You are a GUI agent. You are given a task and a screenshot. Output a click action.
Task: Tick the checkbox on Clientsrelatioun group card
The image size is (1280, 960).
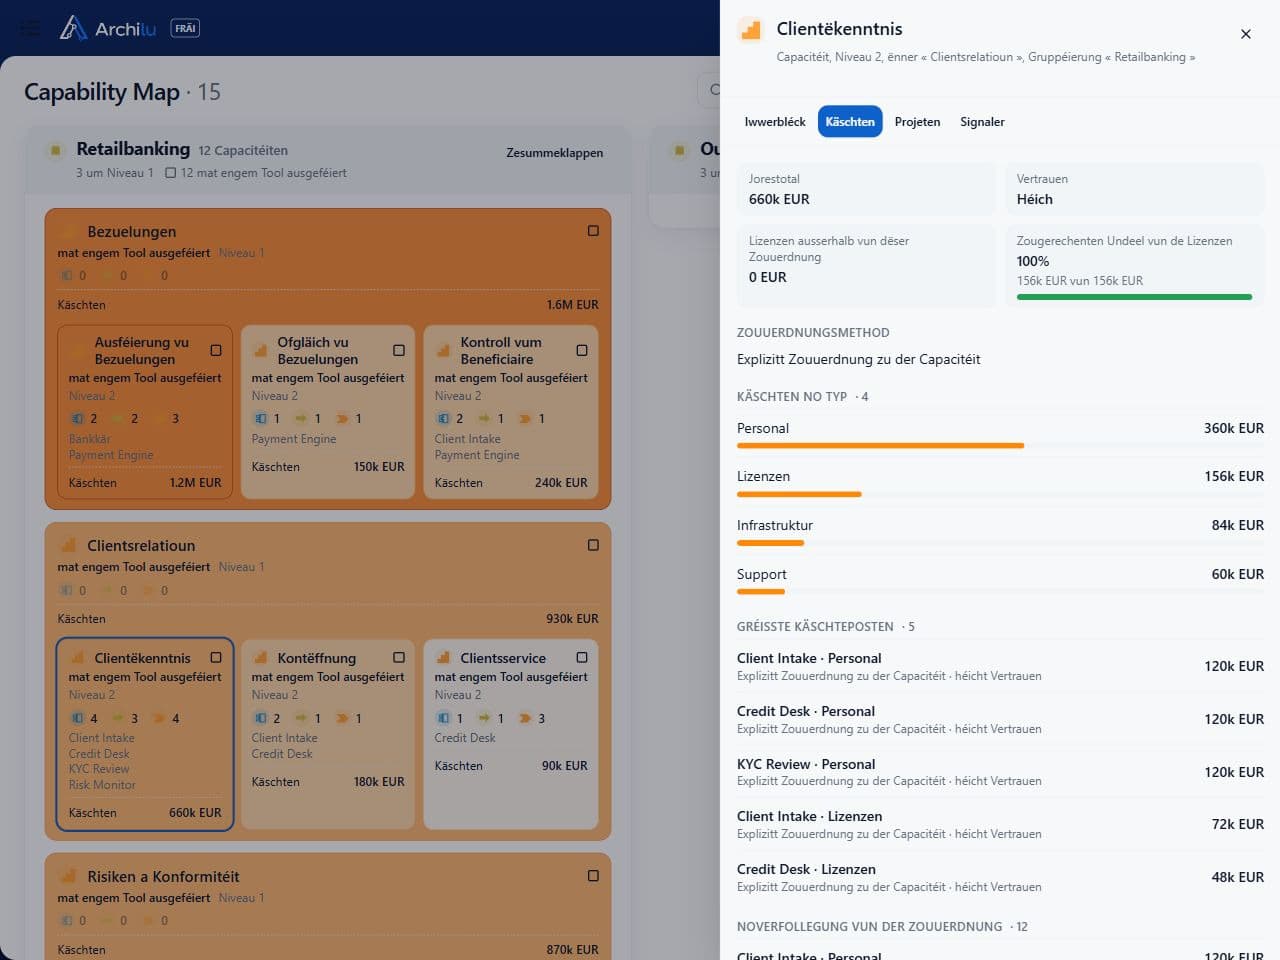(x=593, y=545)
